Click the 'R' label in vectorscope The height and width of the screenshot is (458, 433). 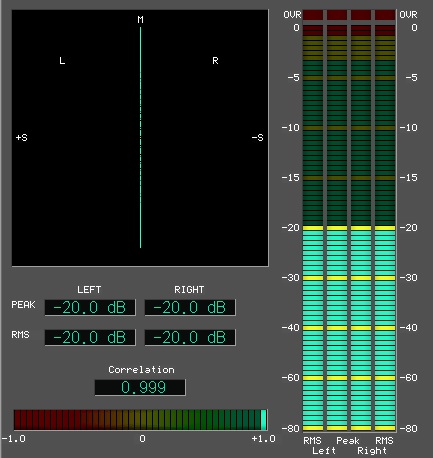click(215, 61)
